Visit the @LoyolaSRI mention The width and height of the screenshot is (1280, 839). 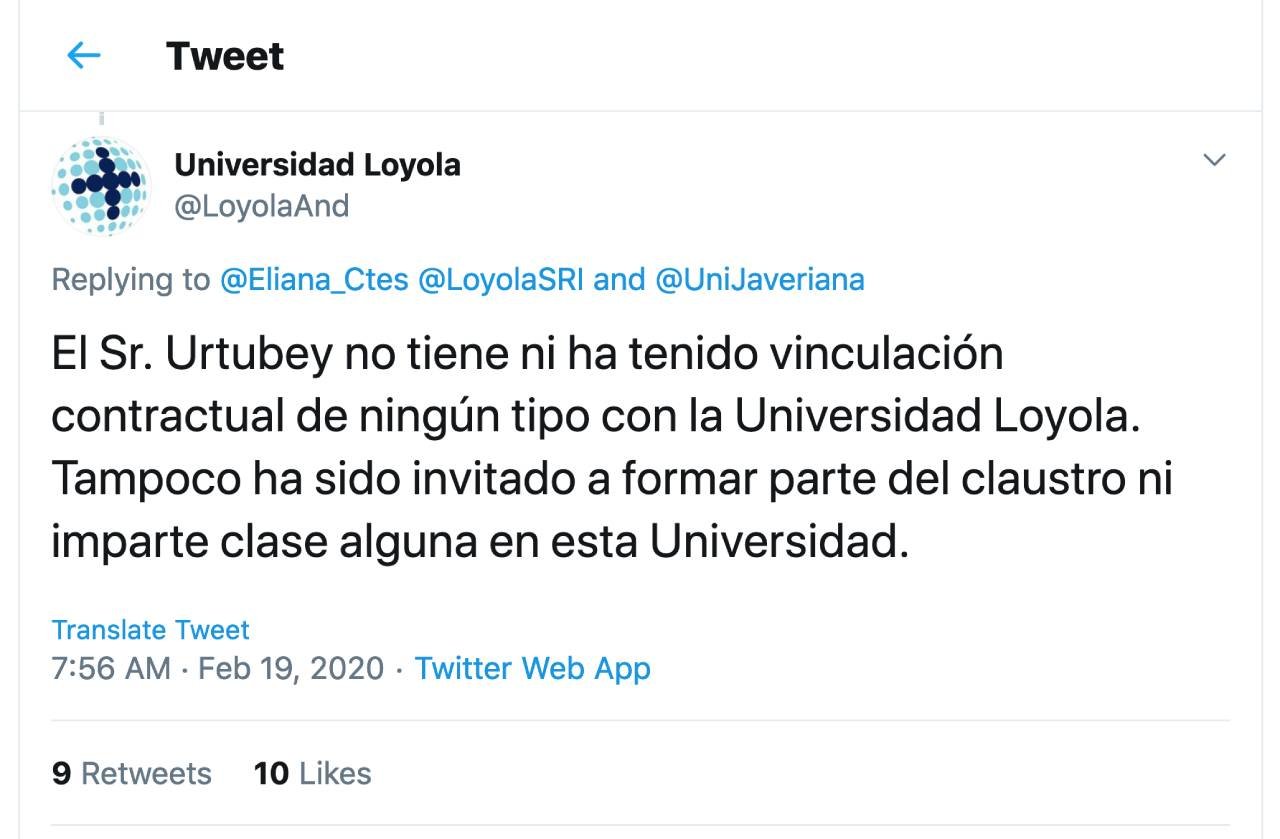(x=501, y=279)
